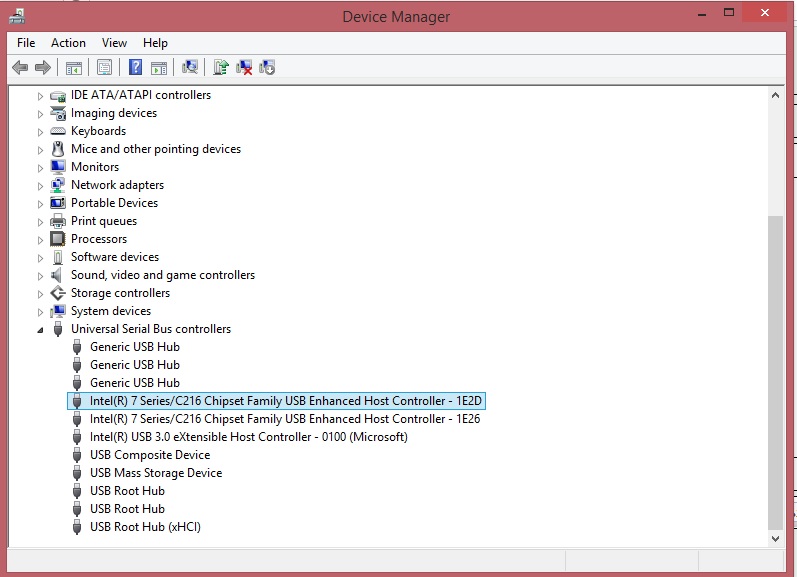
Task: Expand Sound, video and game controllers
Action: pyautogui.click(x=41, y=275)
